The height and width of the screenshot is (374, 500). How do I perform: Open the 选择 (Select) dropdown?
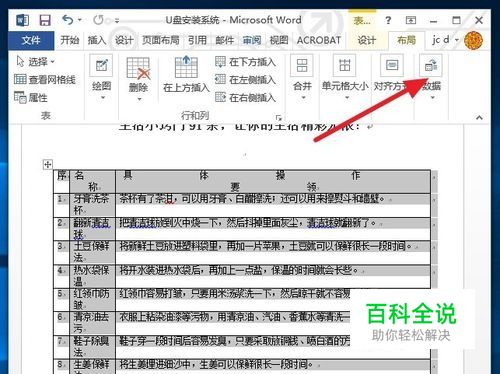click(x=35, y=61)
